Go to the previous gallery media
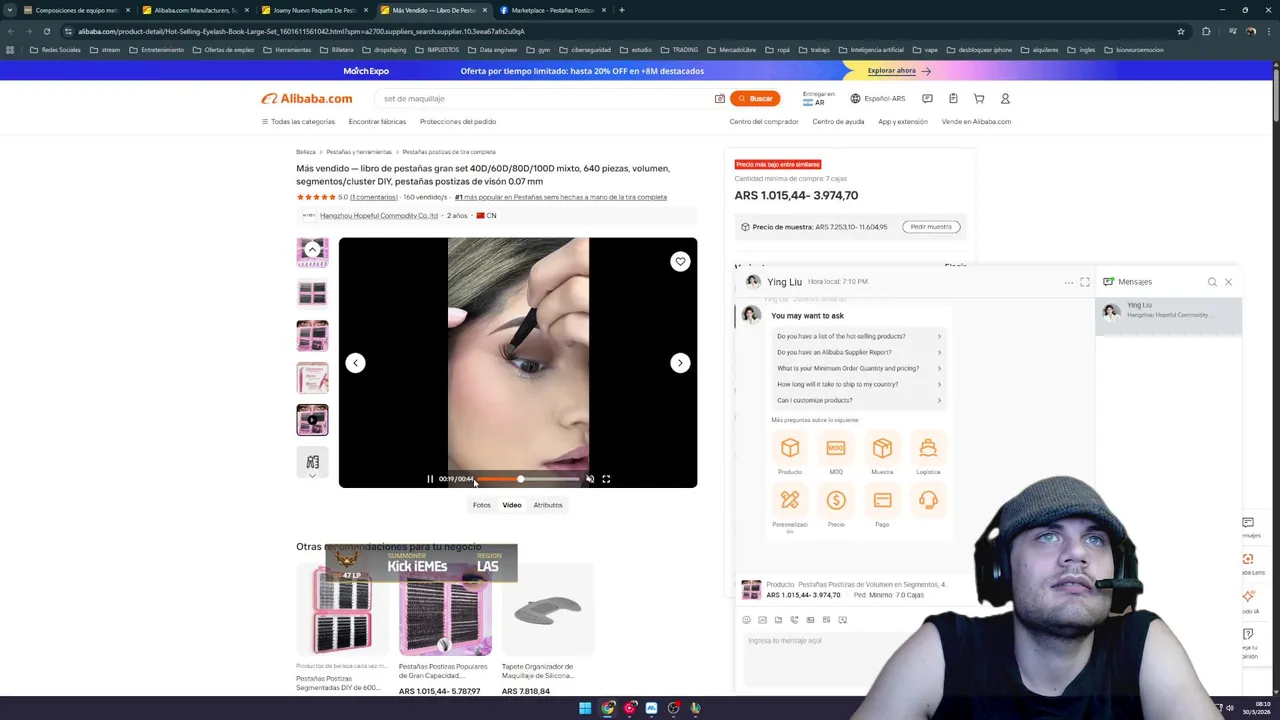1280x720 pixels. click(x=355, y=363)
